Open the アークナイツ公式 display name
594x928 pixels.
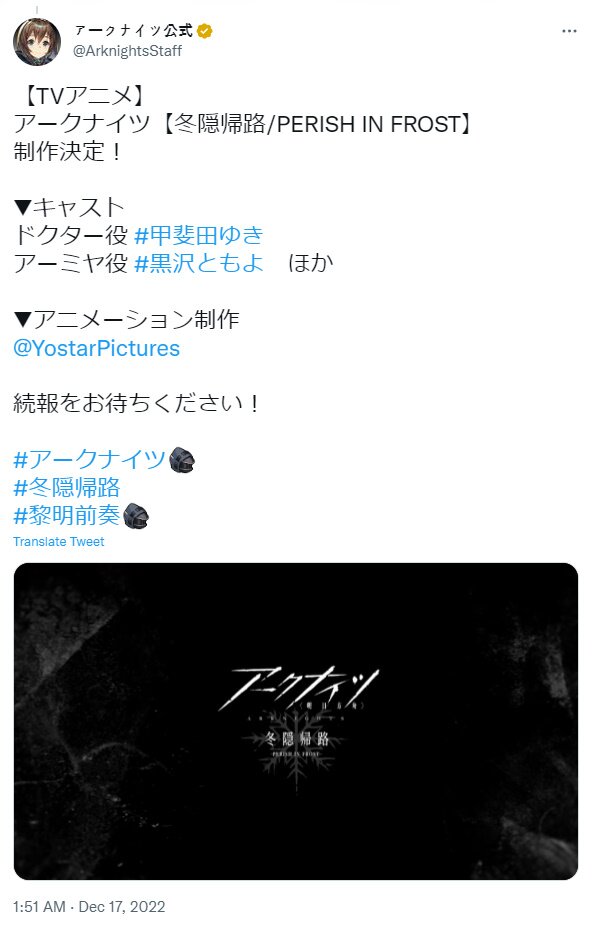134,31
